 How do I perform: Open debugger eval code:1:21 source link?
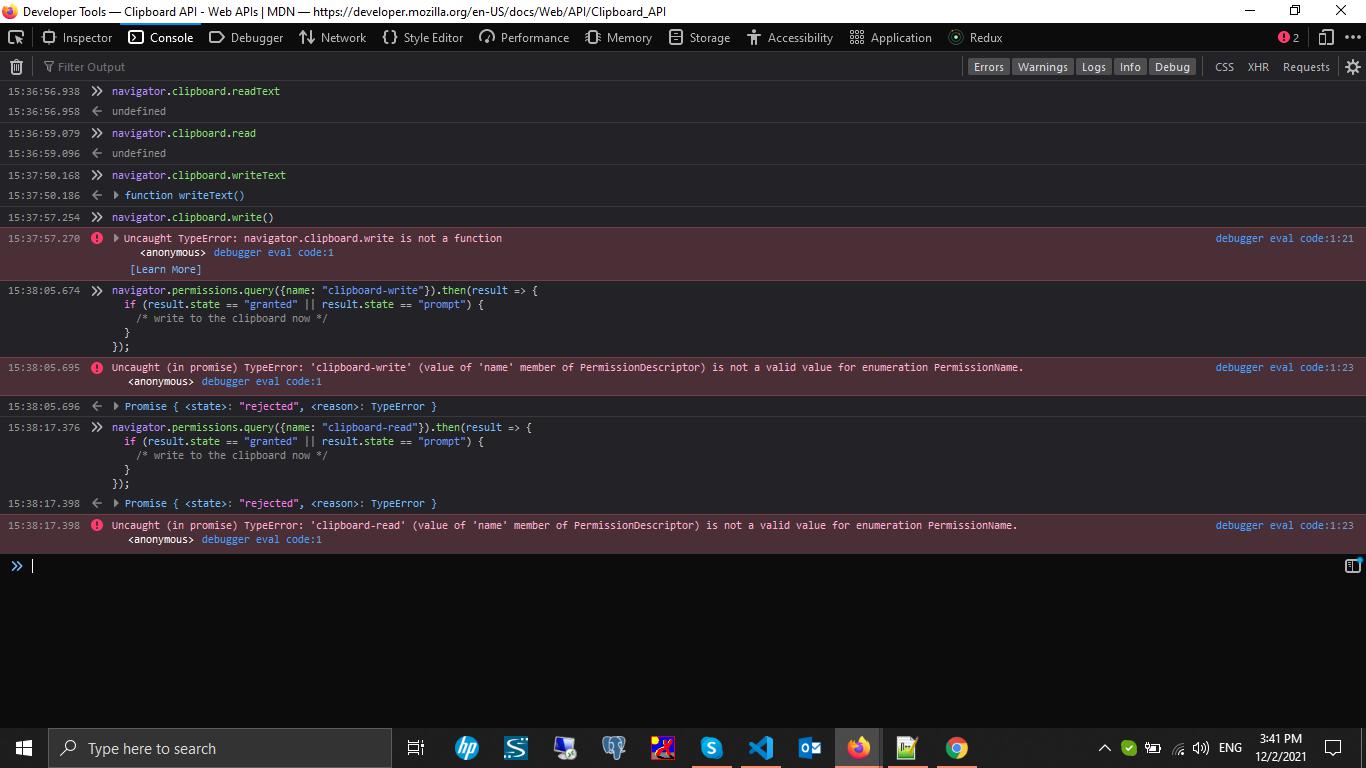(x=1284, y=238)
